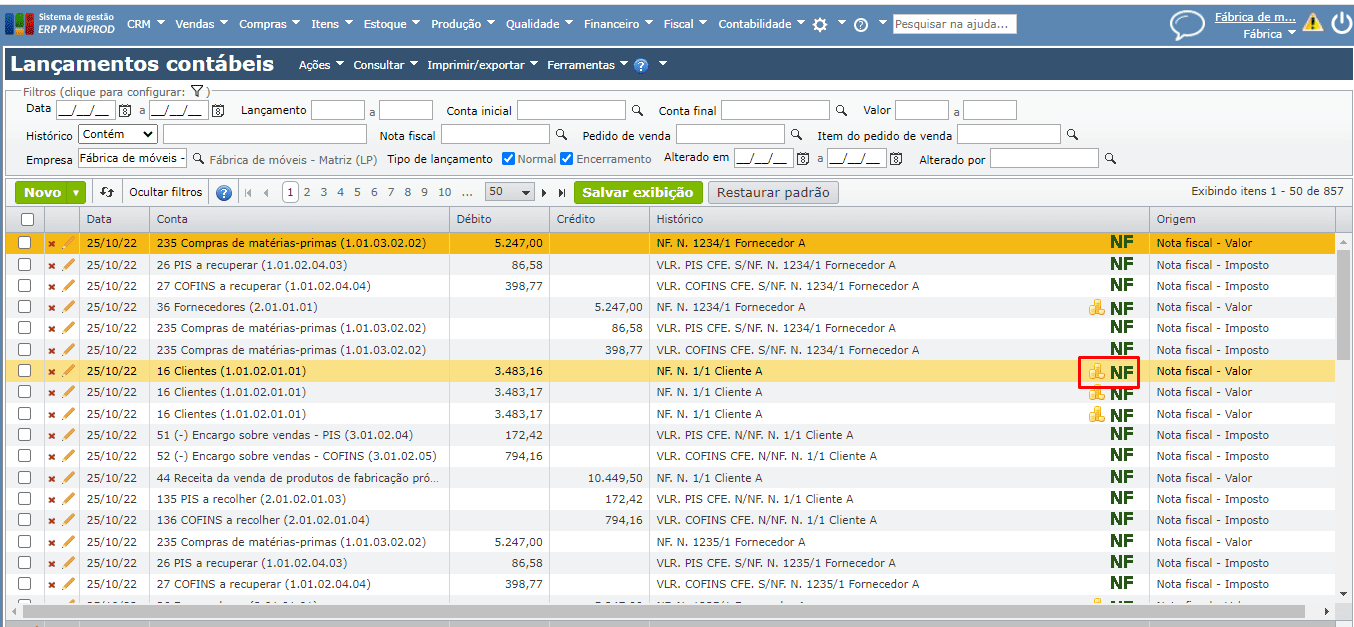Edit the PIS a recuperar 86,58 row pencil
Viewport: 1354px width, 627px height.
68,265
